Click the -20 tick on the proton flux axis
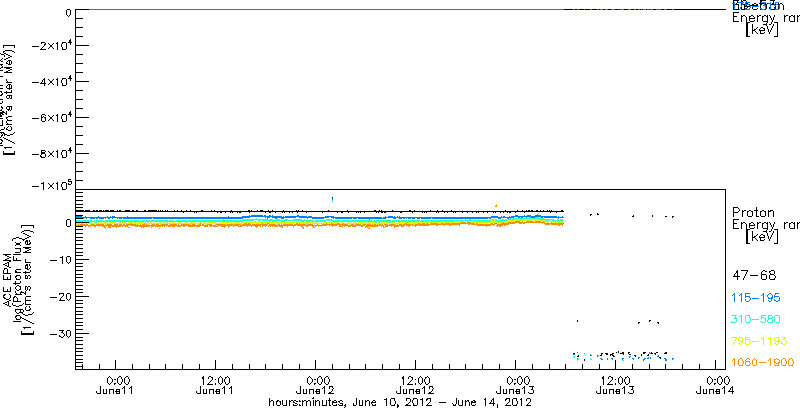The width and height of the screenshot is (800, 410). [60, 296]
